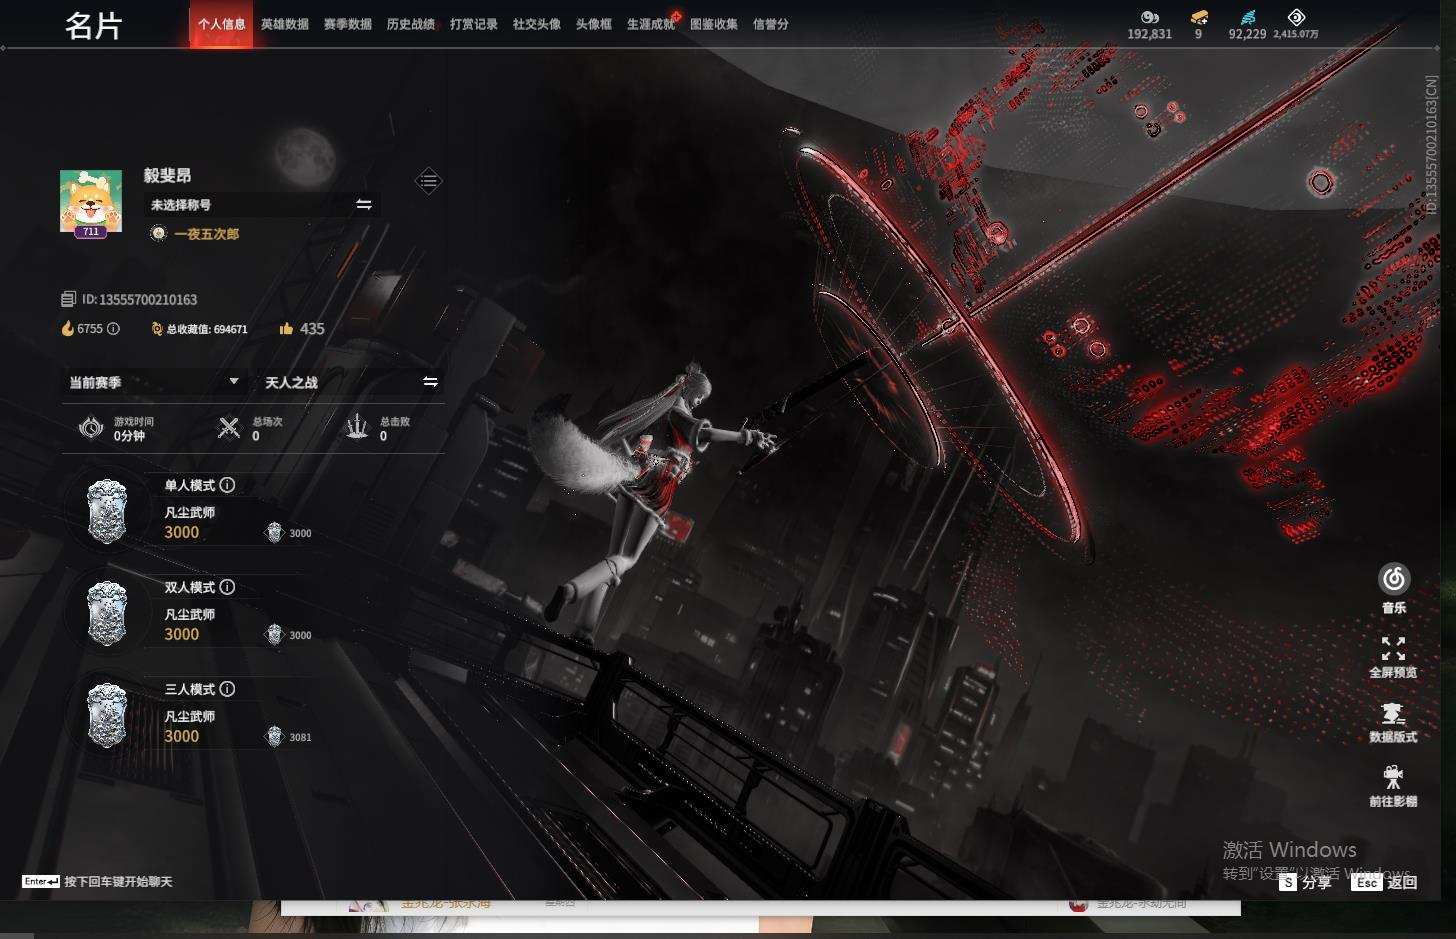Go to the 打赏记录 tab

473,24
